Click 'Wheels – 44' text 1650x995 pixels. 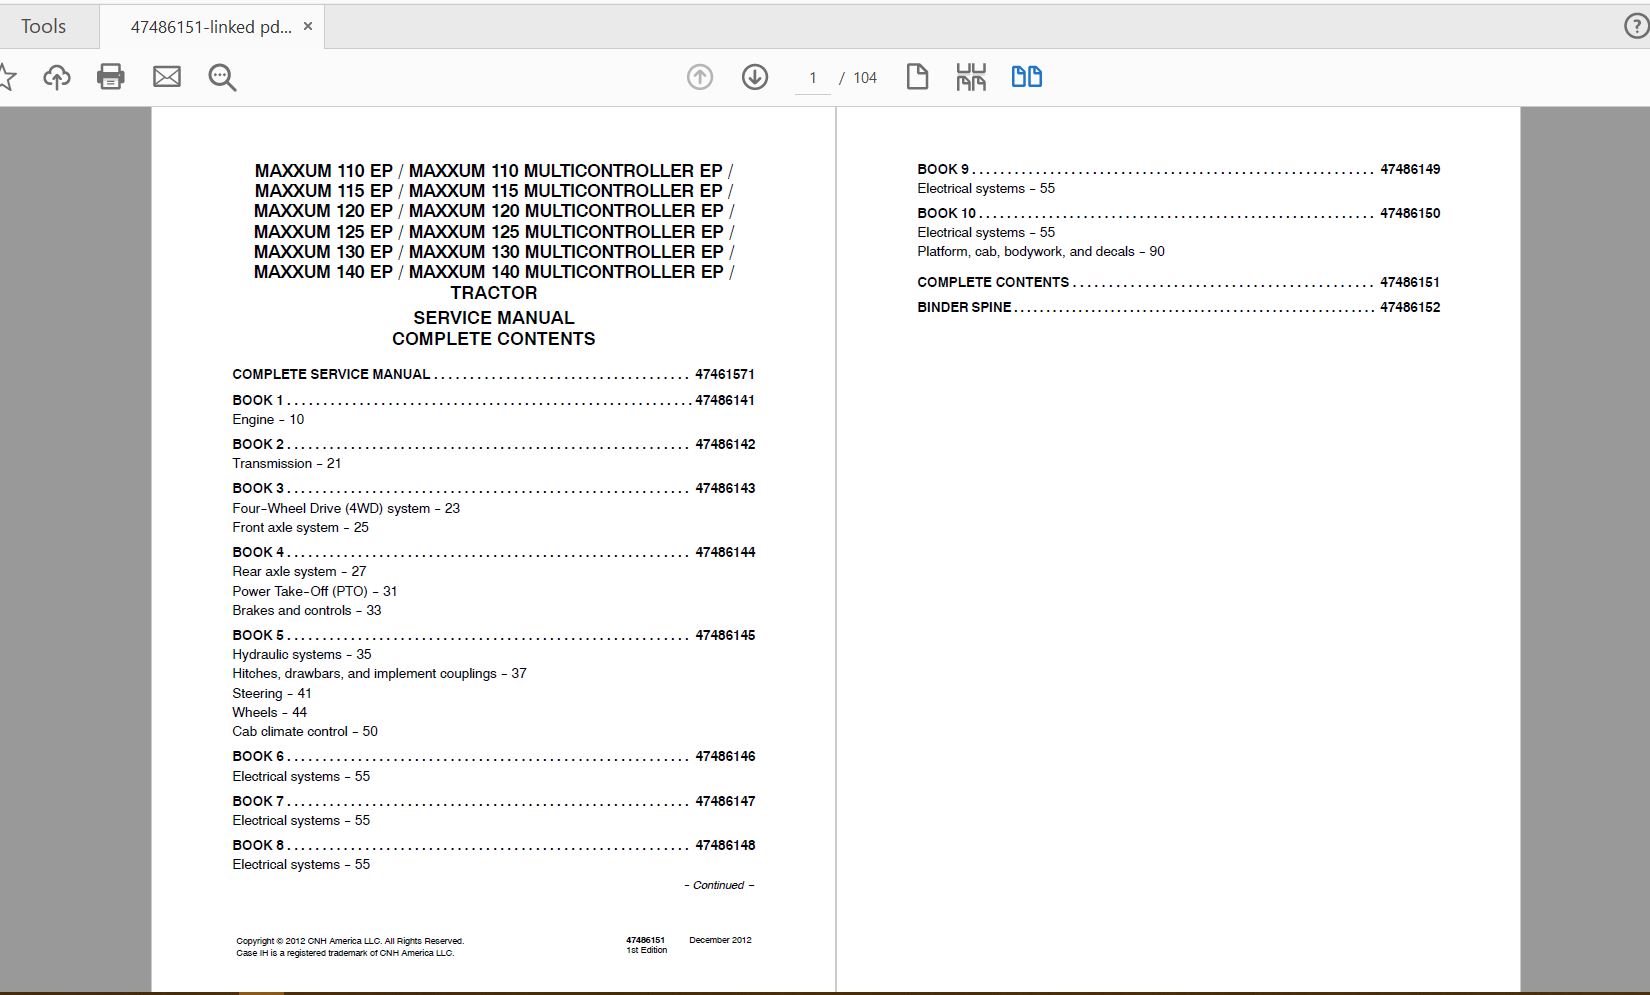coord(270,712)
